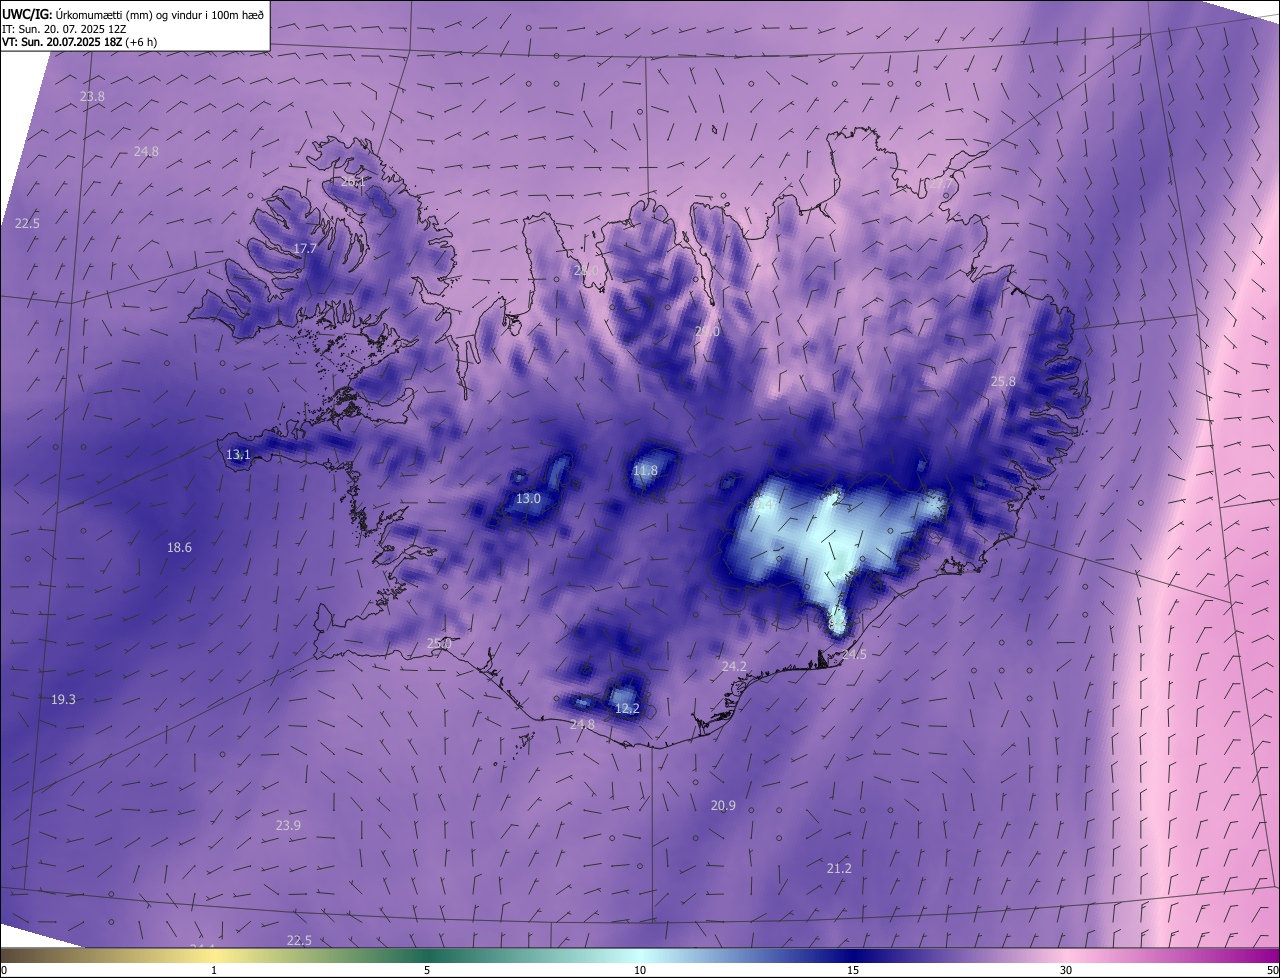The width and height of the screenshot is (1280, 978).
Task: Click the legend tick label 1
Action: click(x=214, y=970)
